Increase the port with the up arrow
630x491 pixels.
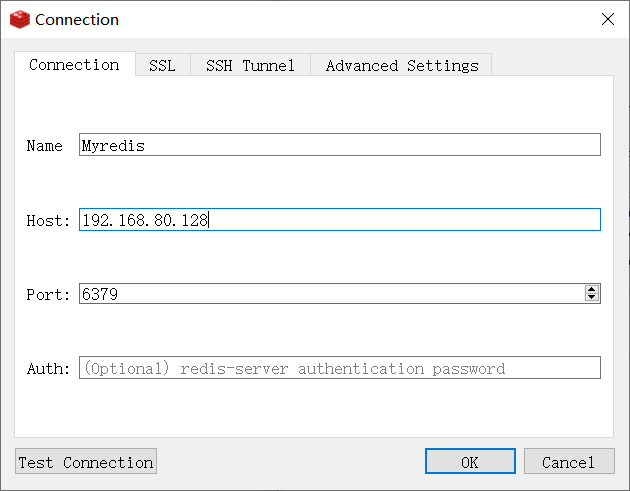[592, 289]
